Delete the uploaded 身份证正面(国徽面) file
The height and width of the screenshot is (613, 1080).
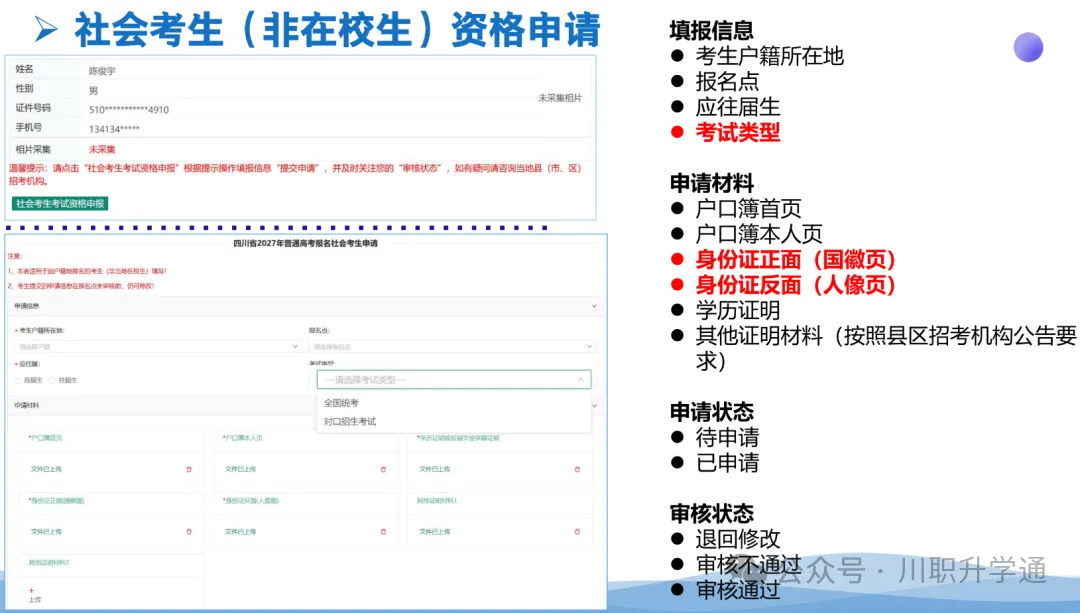point(189,532)
